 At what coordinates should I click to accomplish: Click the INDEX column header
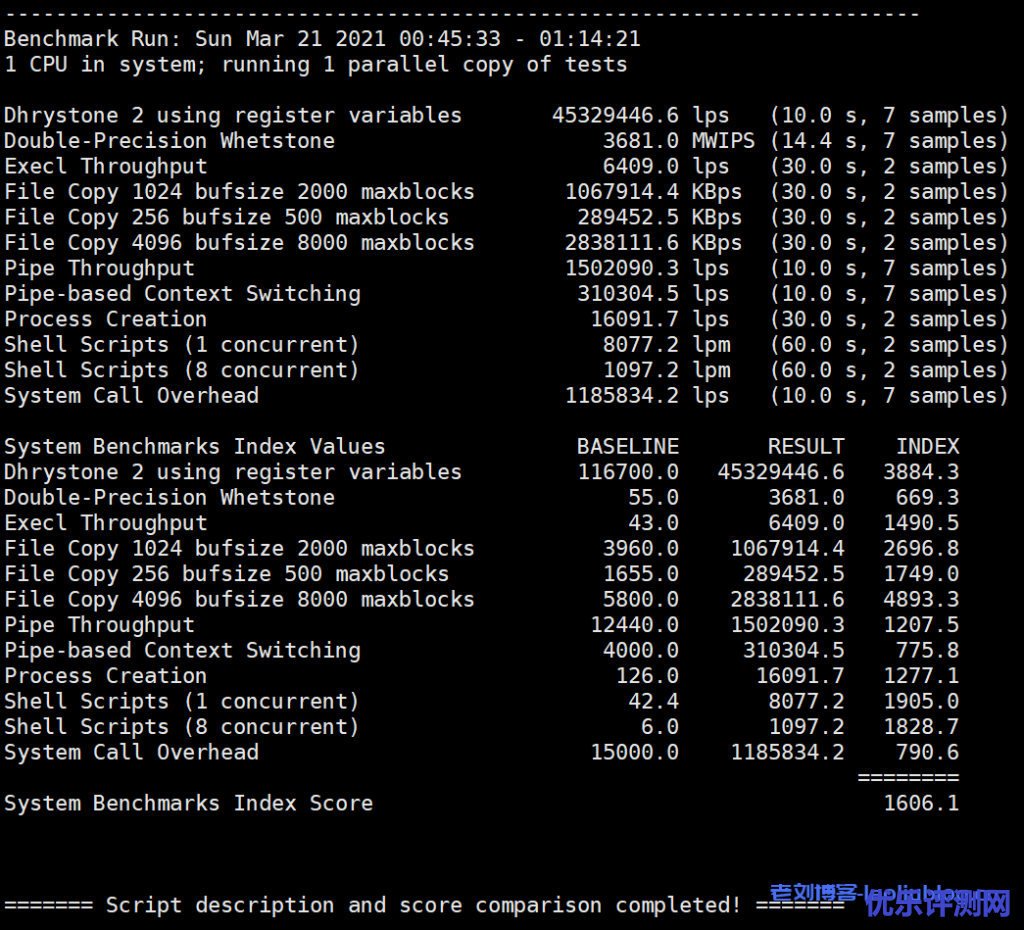[927, 447]
